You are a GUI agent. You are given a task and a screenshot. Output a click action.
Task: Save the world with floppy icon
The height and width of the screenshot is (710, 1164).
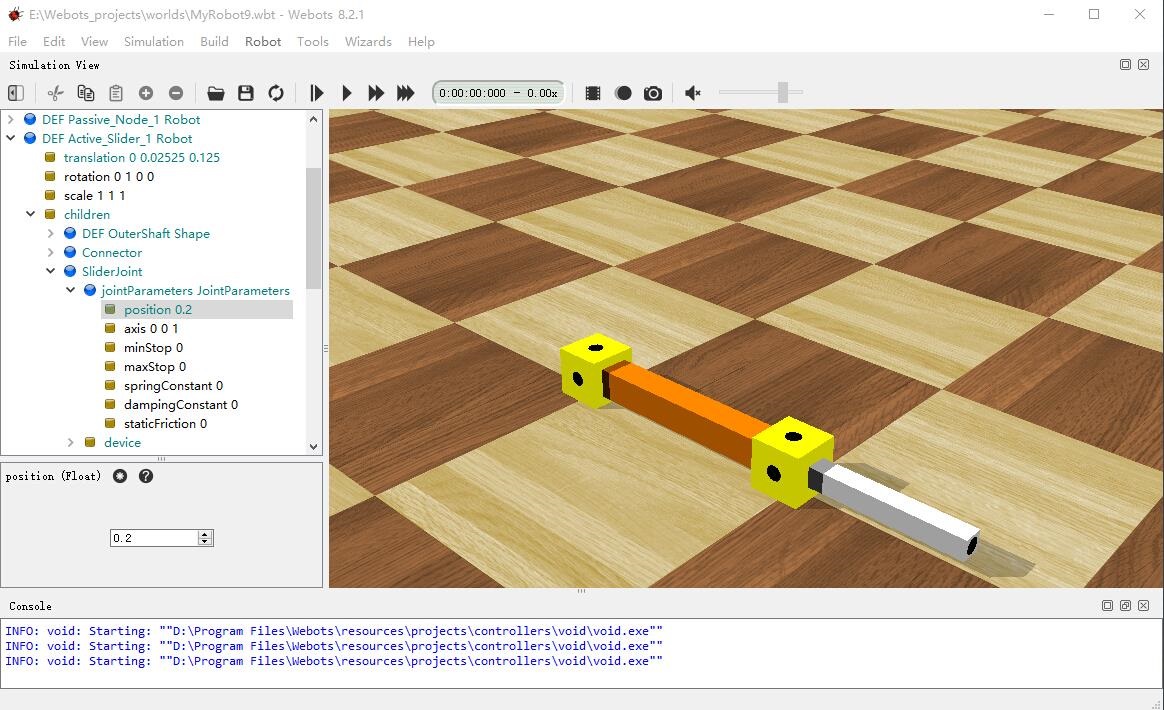pyautogui.click(x=246, y=93)
